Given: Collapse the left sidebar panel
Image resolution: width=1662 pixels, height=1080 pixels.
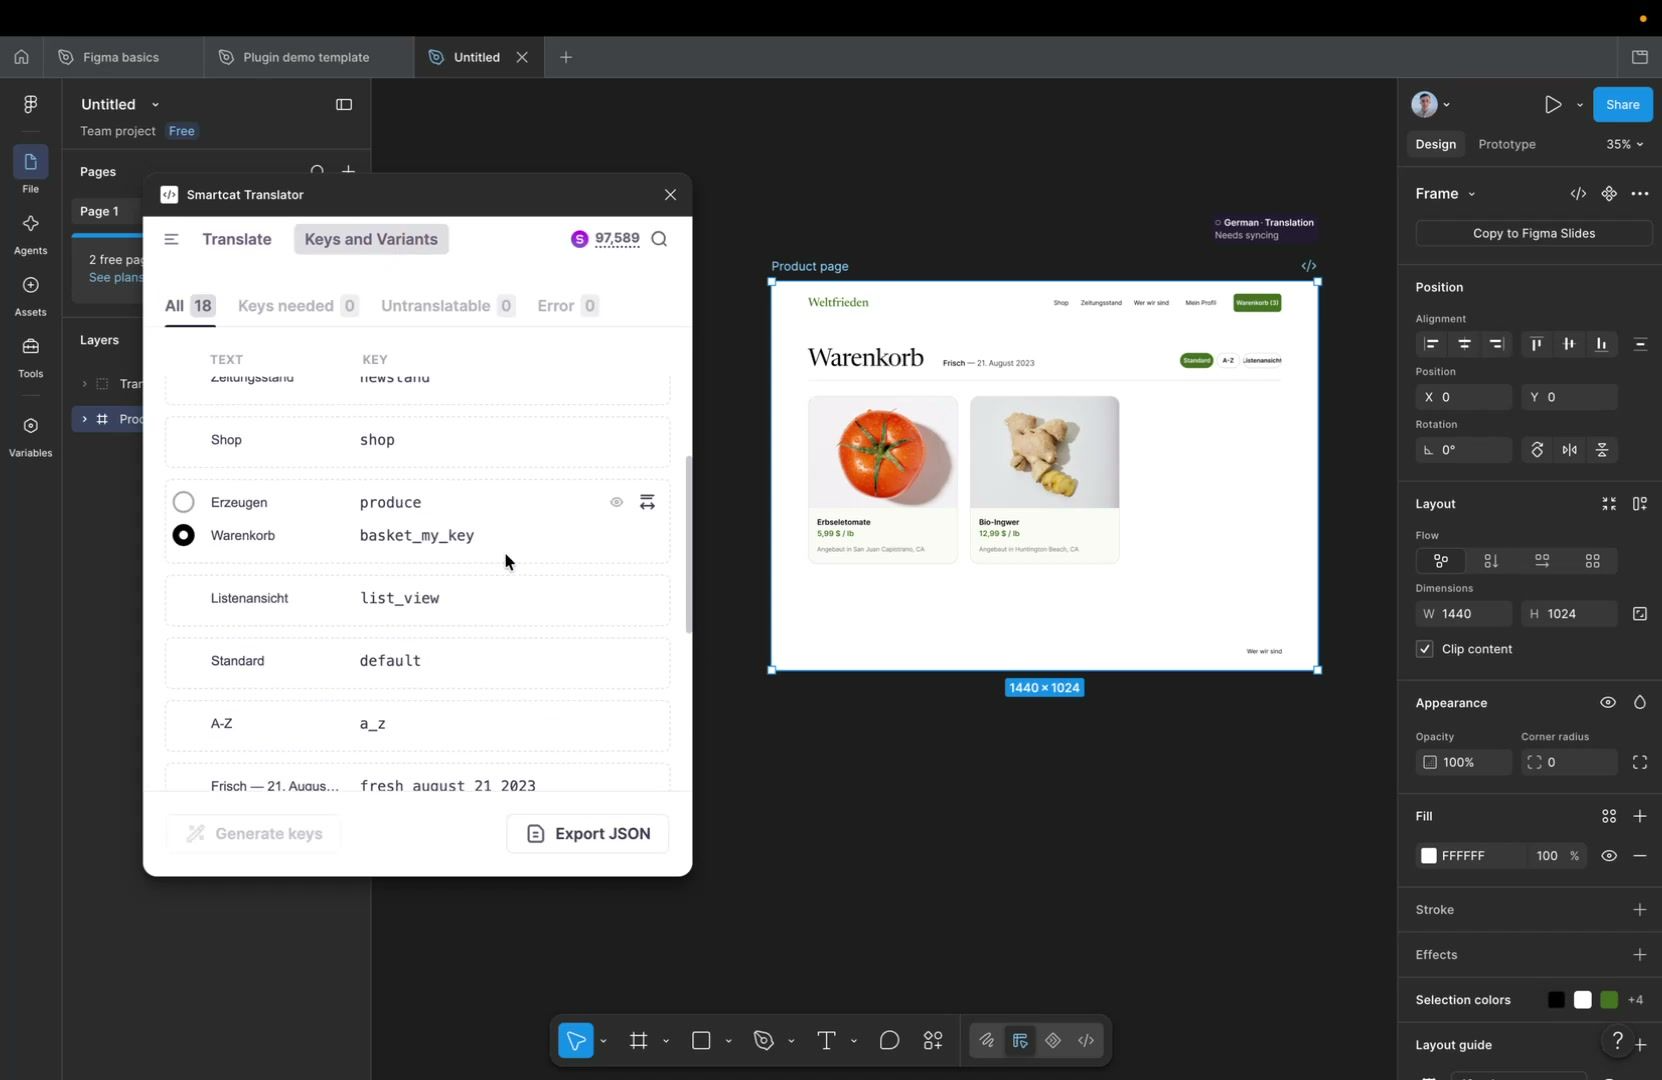Looking at the screenshot, I should [x=344, y=104].
